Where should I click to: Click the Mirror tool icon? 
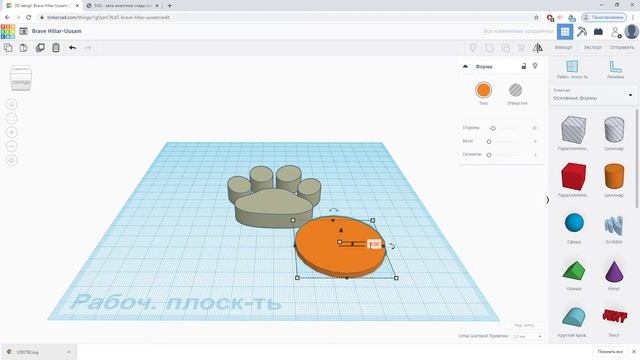click(x=538, y=48)
